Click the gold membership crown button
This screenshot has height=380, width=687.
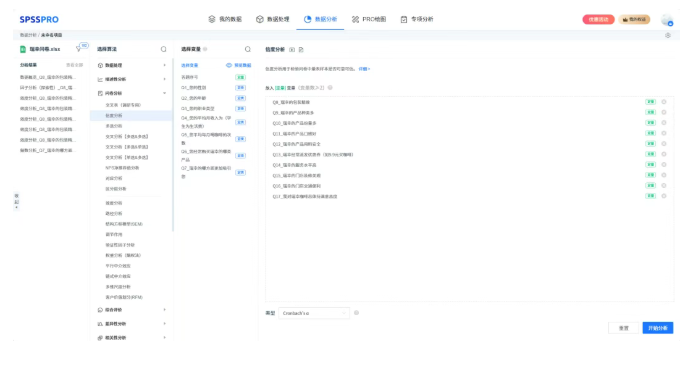pyautogui.click(x=634, y=19)
